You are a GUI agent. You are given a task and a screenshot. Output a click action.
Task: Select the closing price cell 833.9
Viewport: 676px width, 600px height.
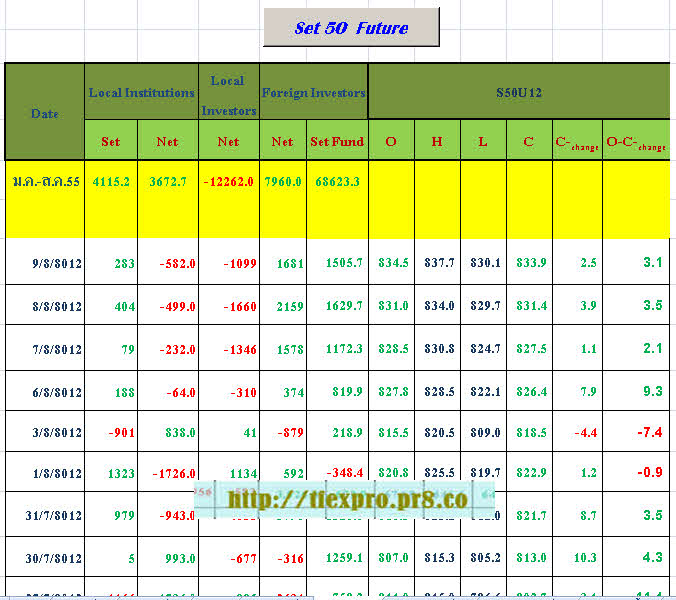click(x=529, y=263)
